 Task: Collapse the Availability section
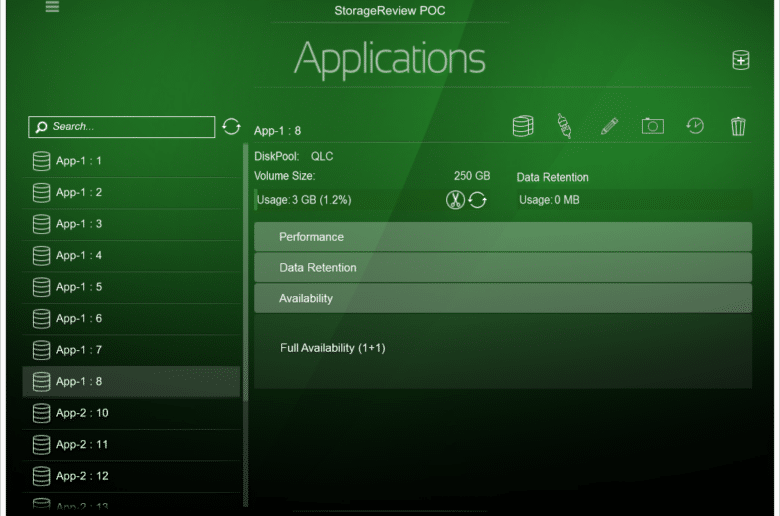[503, 299]
